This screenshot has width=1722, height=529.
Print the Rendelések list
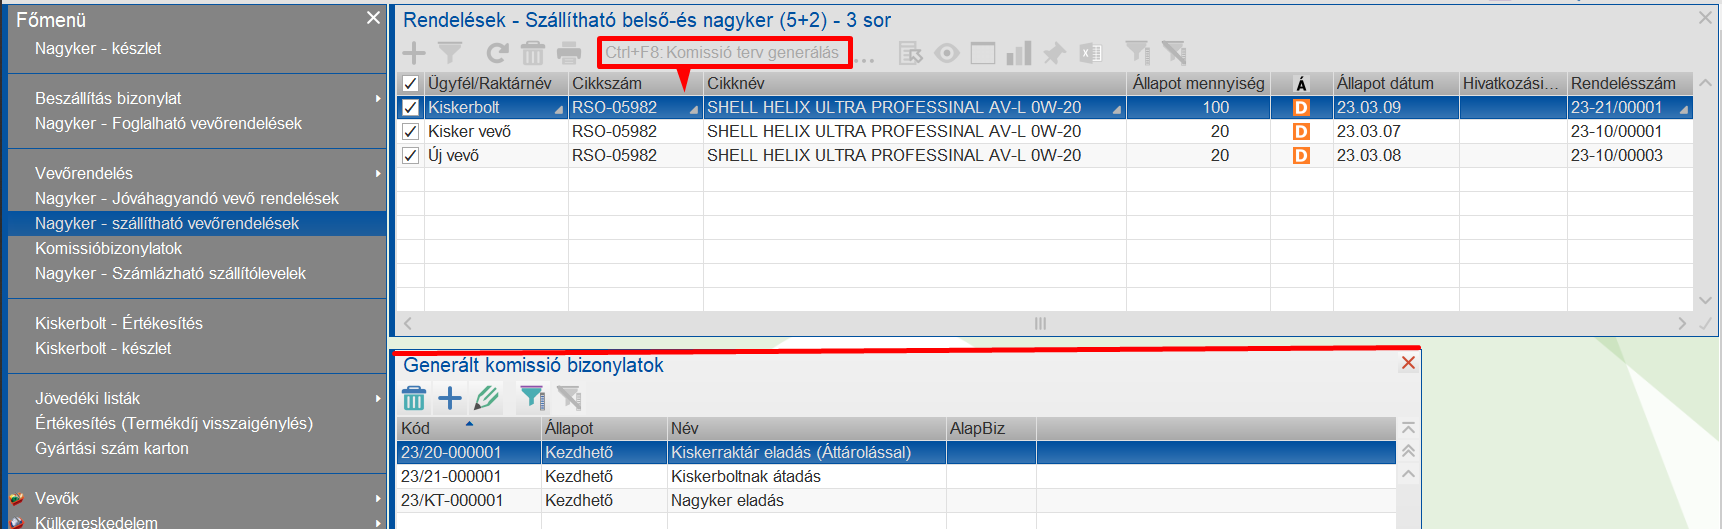pos(569,53)
